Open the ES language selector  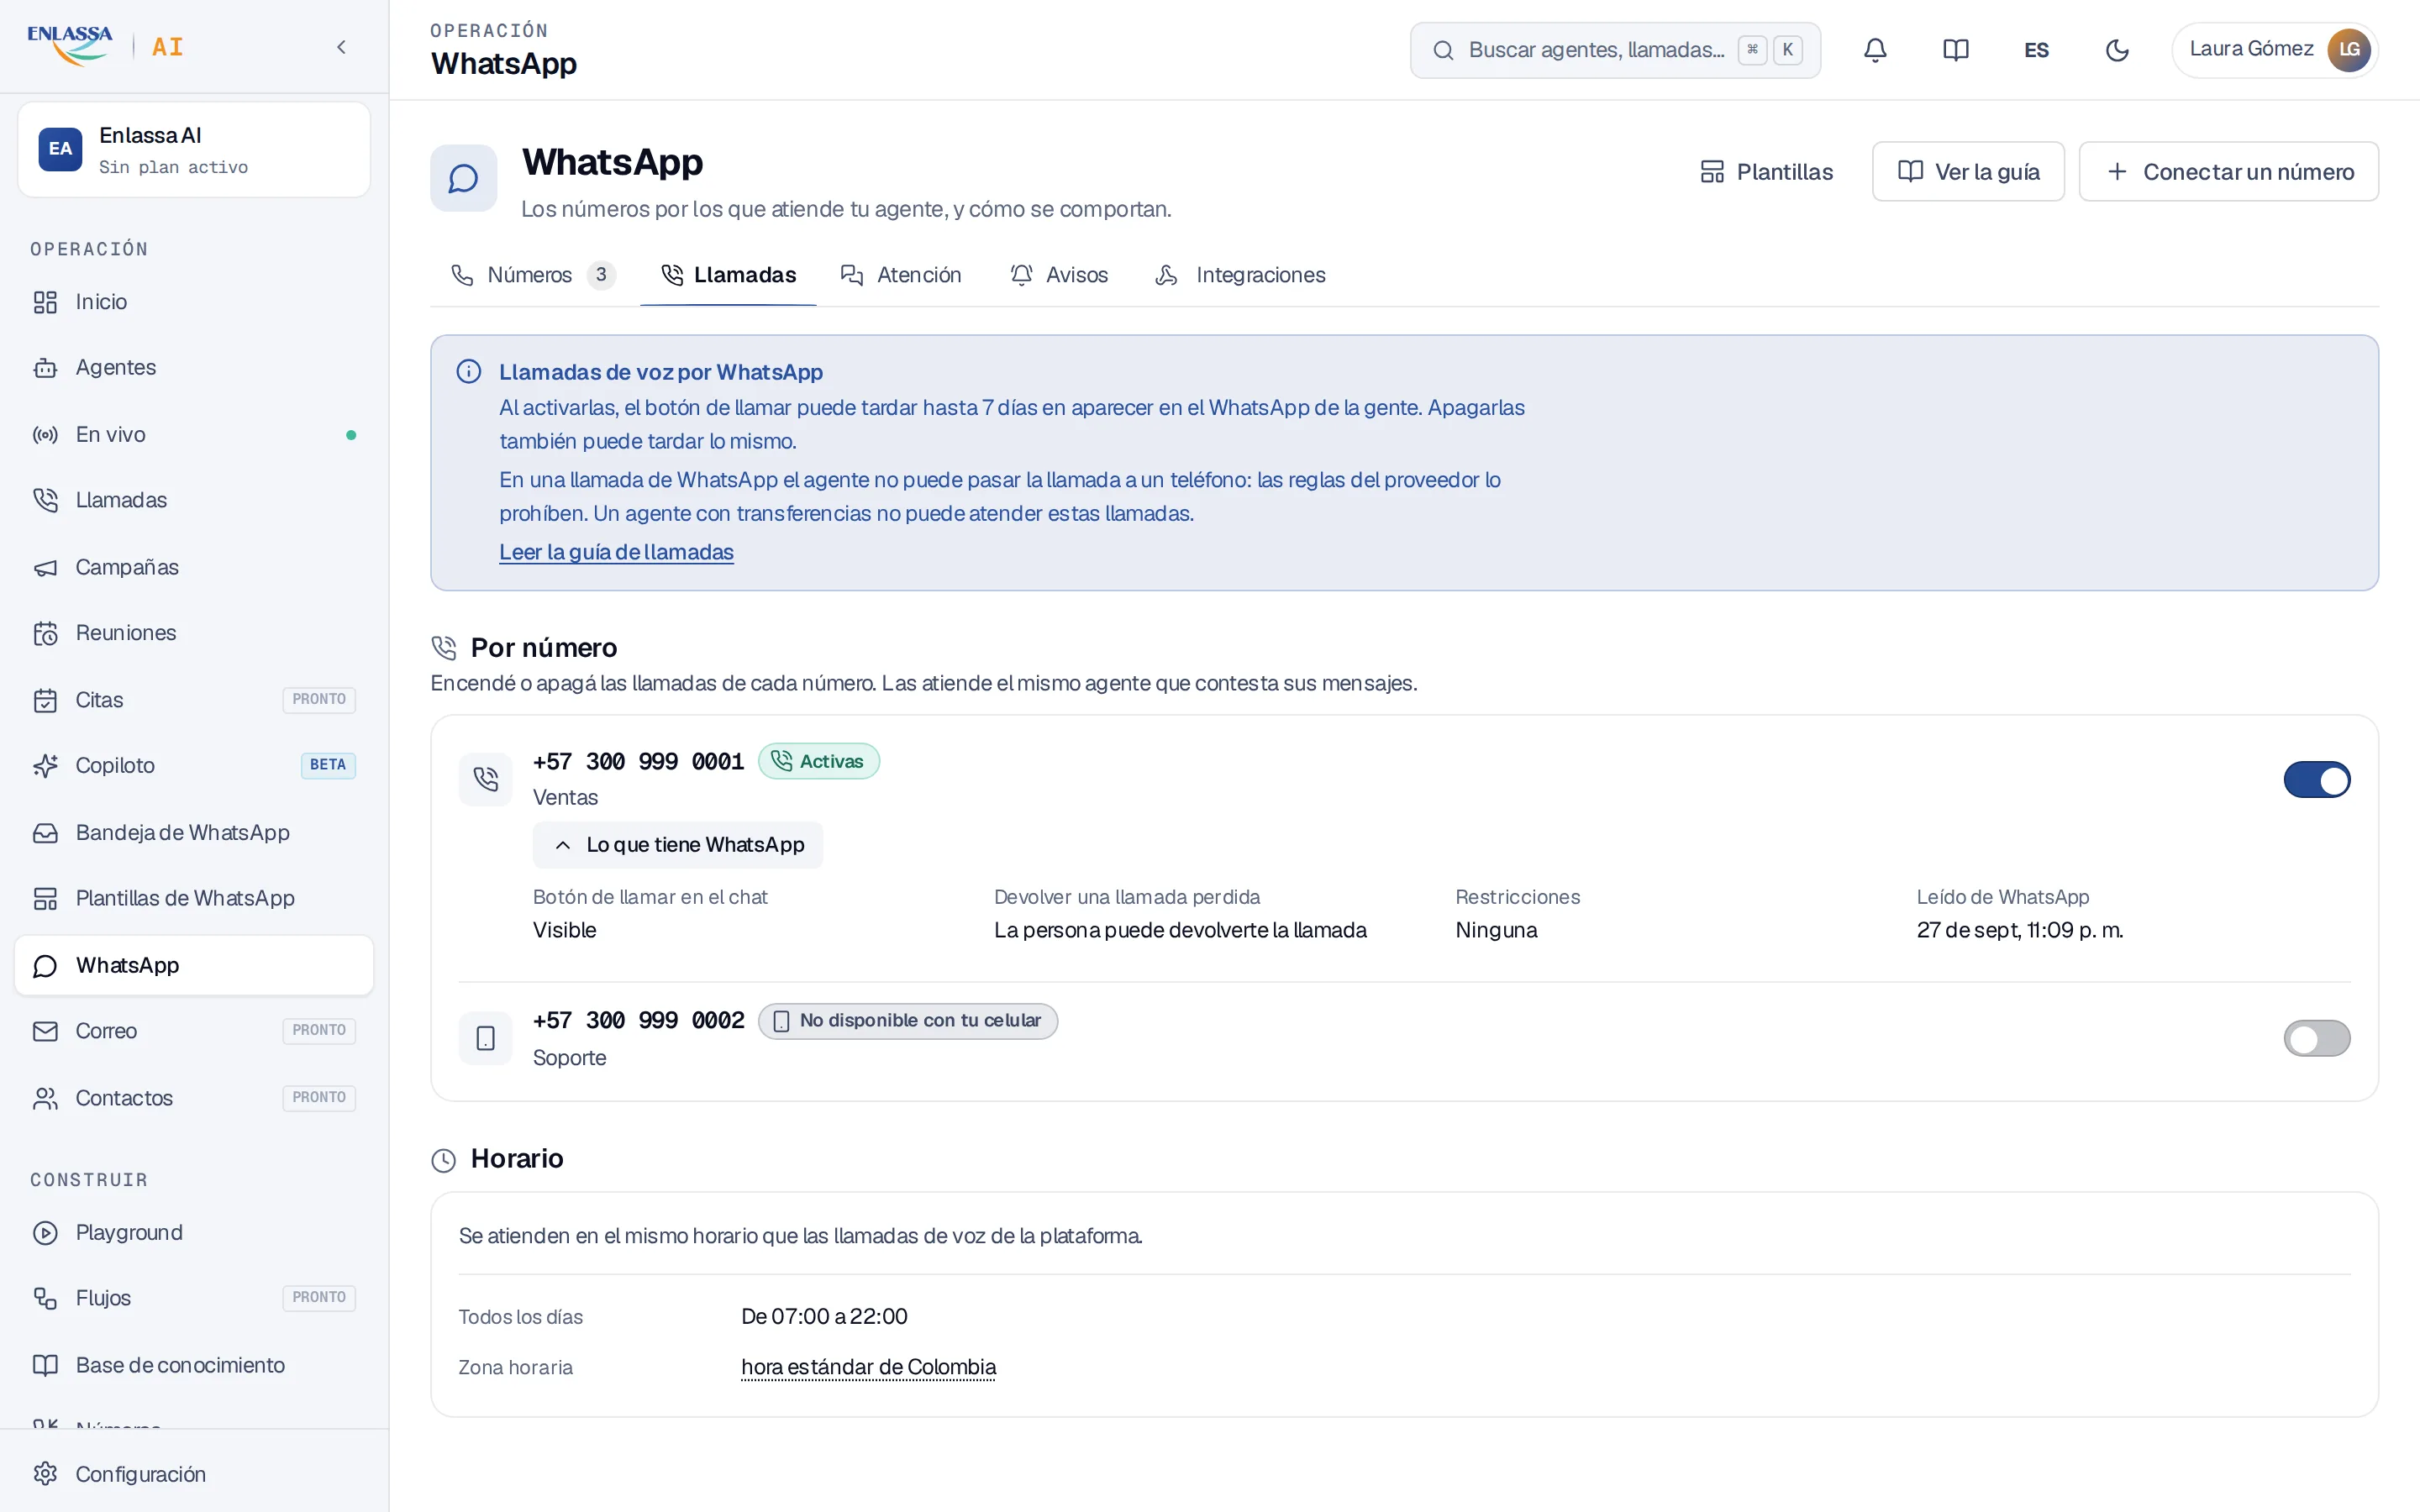pos(2036,50)
